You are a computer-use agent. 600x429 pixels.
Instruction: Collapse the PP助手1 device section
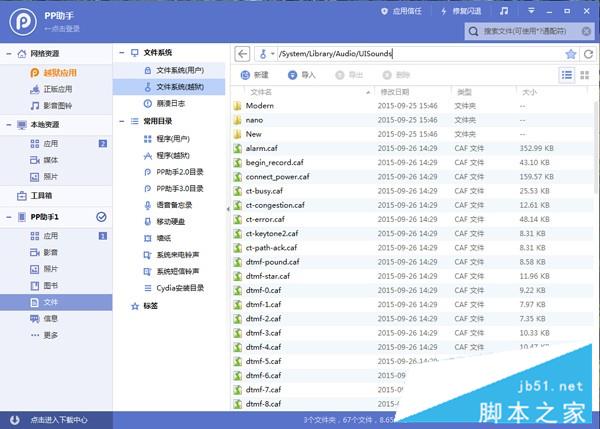(x=8, y=217)
